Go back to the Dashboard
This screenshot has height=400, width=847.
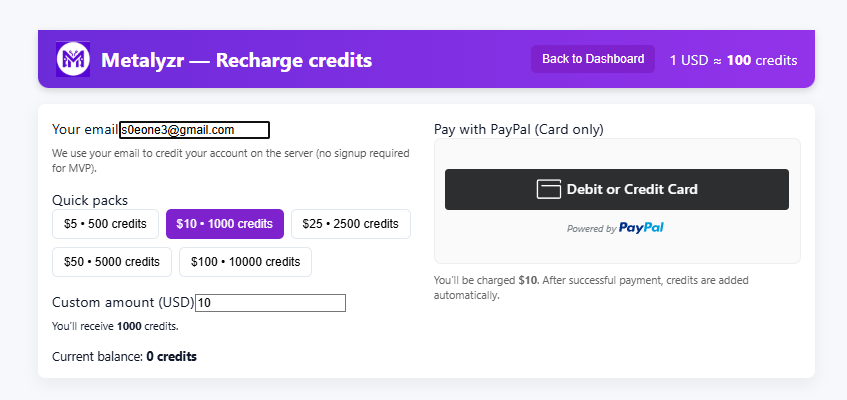593,59
